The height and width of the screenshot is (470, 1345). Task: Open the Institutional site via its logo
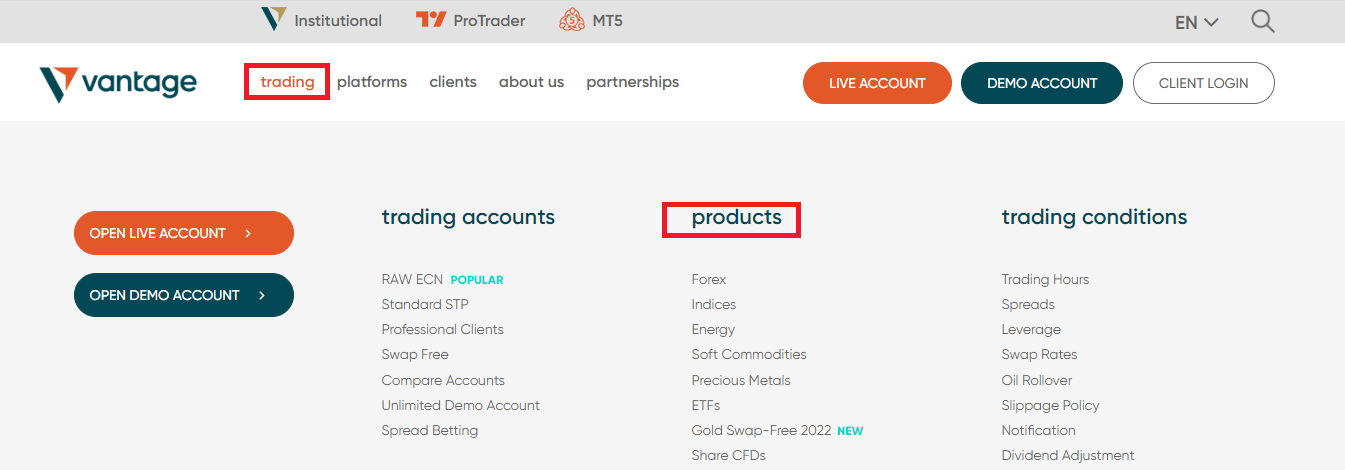[x=273, y=19]
